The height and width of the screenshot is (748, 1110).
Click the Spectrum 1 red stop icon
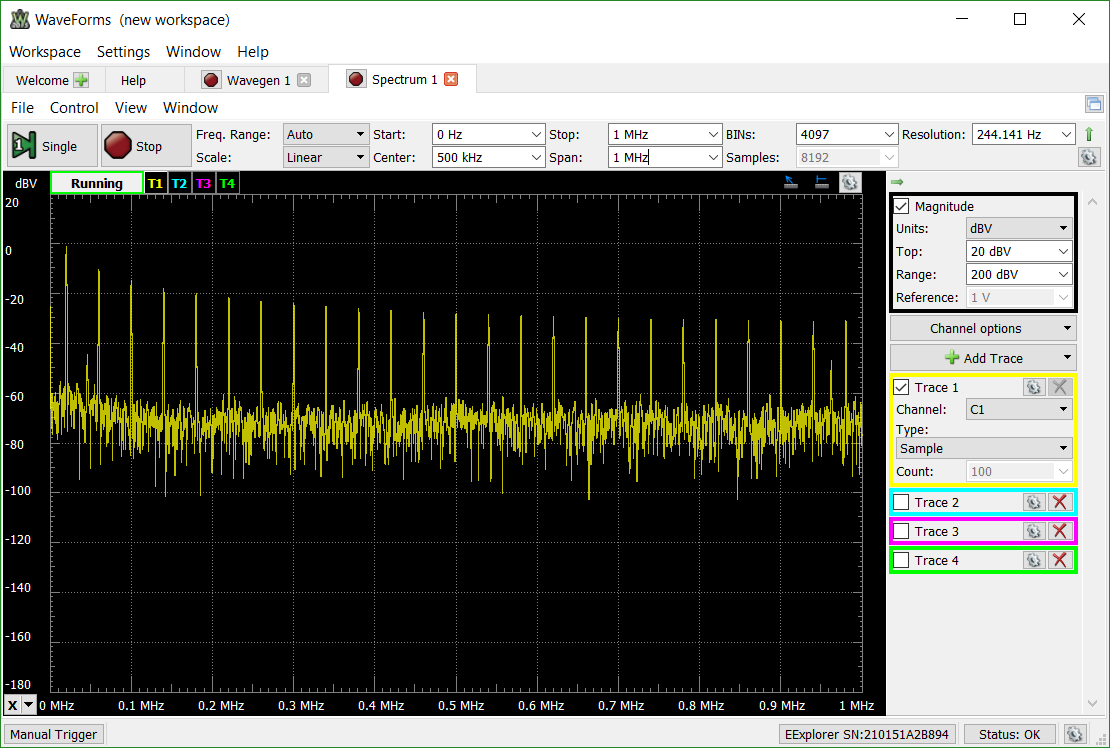pos(356,79)
